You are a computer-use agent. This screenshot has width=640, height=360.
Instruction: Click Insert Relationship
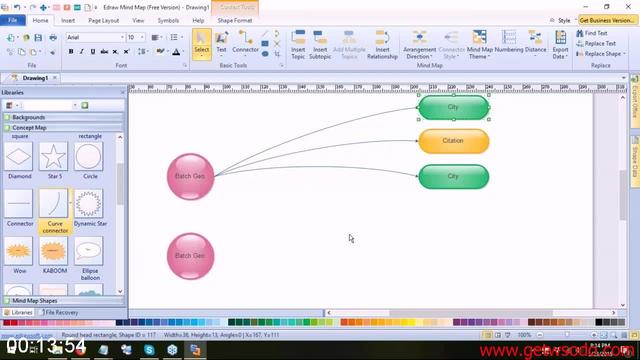tap(382, 45)
